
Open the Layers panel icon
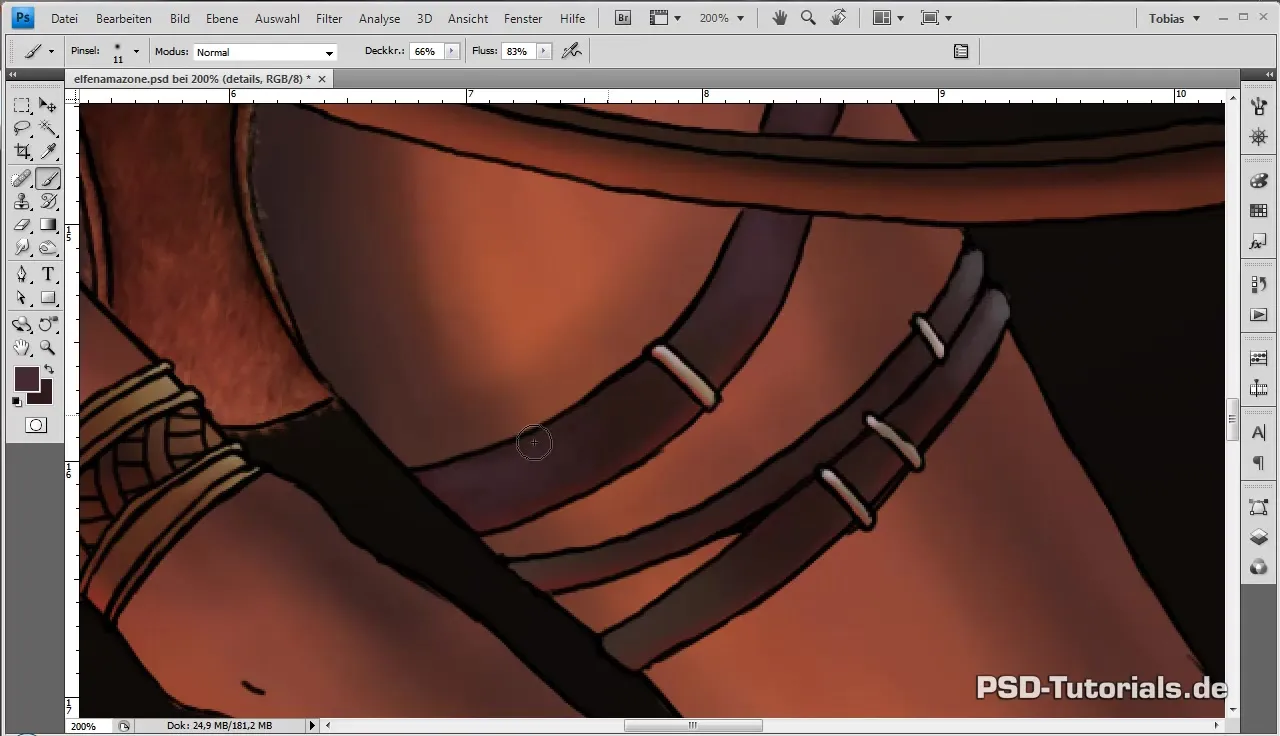click(x=1259, y=537)
